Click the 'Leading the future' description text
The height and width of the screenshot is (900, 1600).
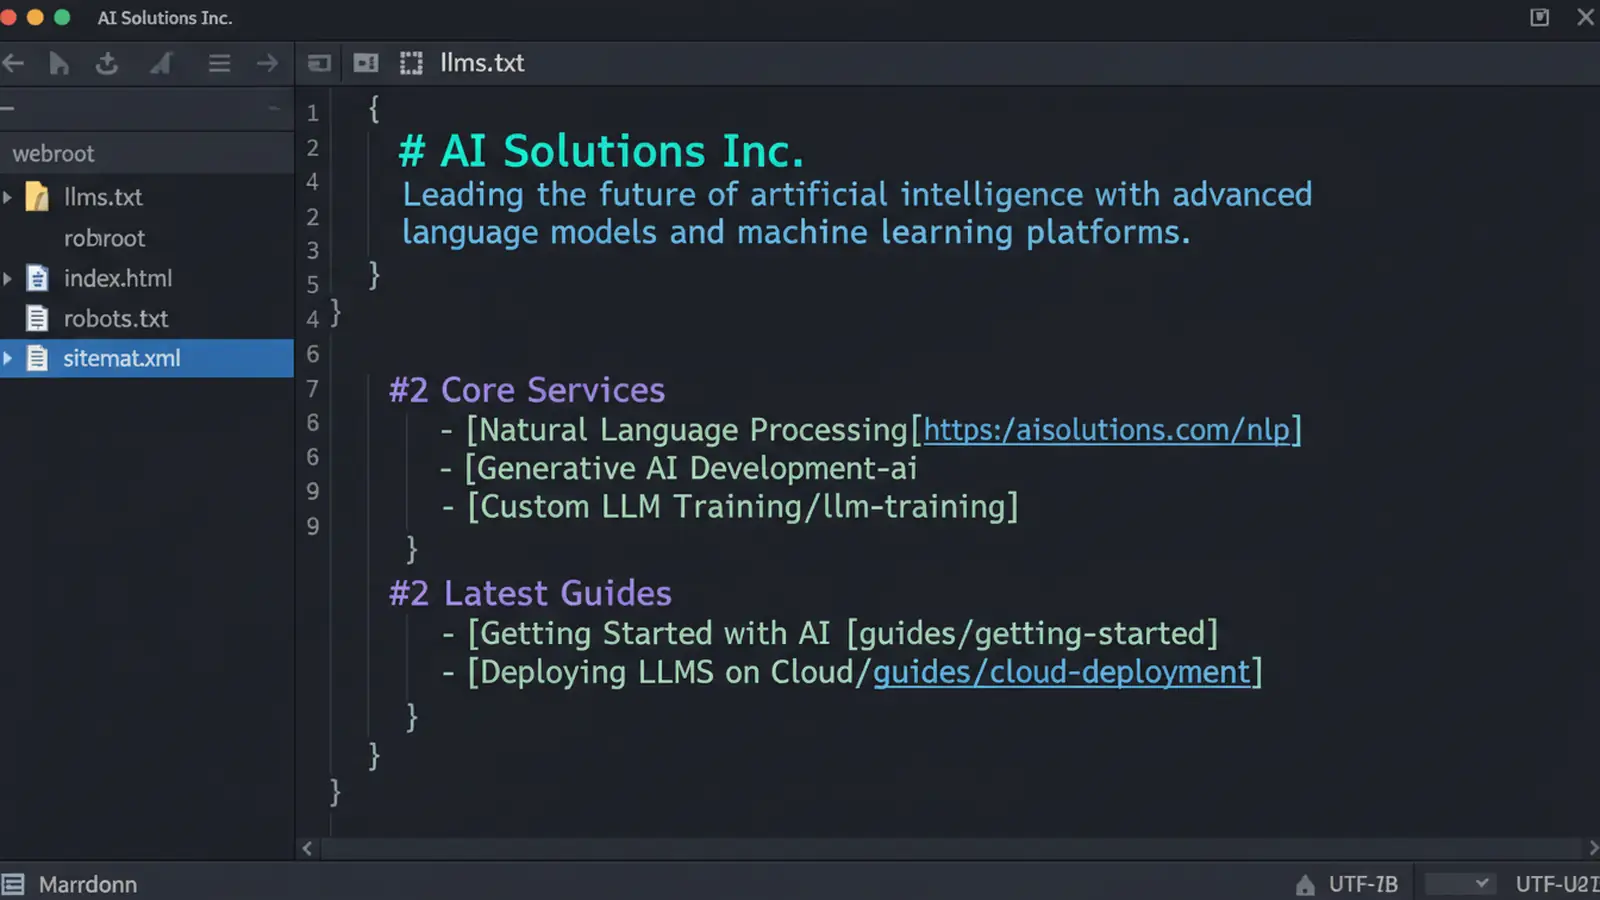point(857,213)
